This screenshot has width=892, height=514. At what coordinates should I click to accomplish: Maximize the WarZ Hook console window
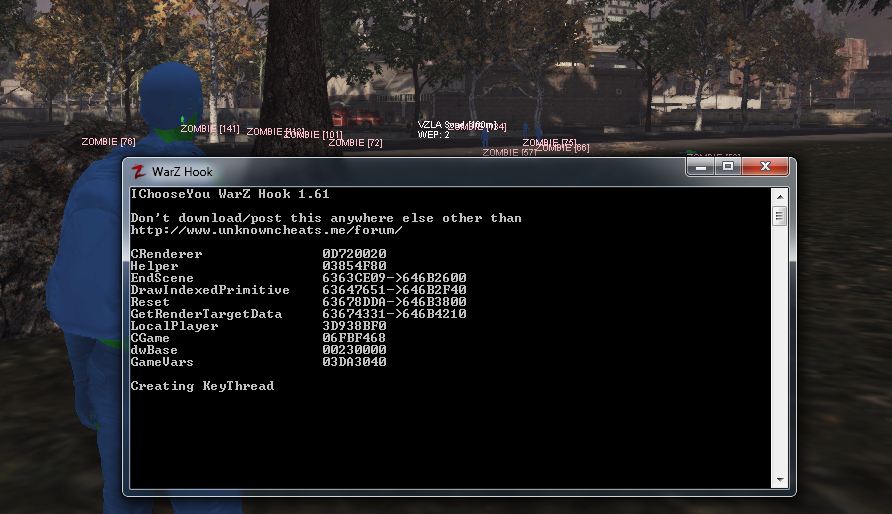pos(728,167)
